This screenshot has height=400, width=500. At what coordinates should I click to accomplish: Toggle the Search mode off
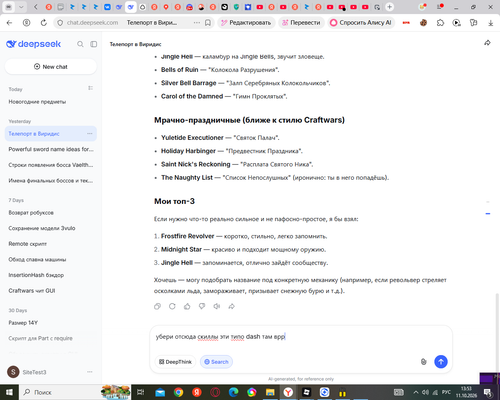pyautogui.click(x=216, y=362)
